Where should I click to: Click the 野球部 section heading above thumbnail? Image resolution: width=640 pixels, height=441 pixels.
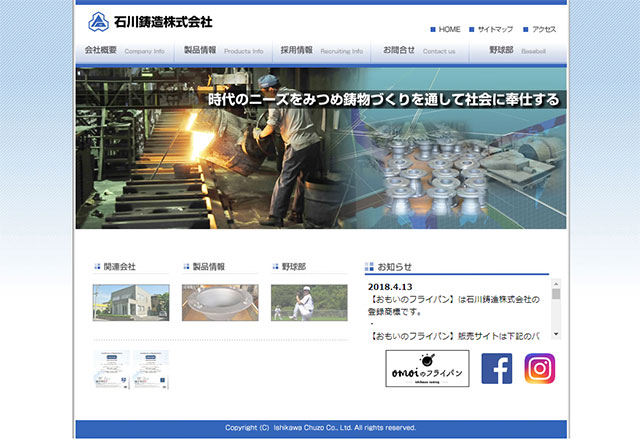pos(289,267)
